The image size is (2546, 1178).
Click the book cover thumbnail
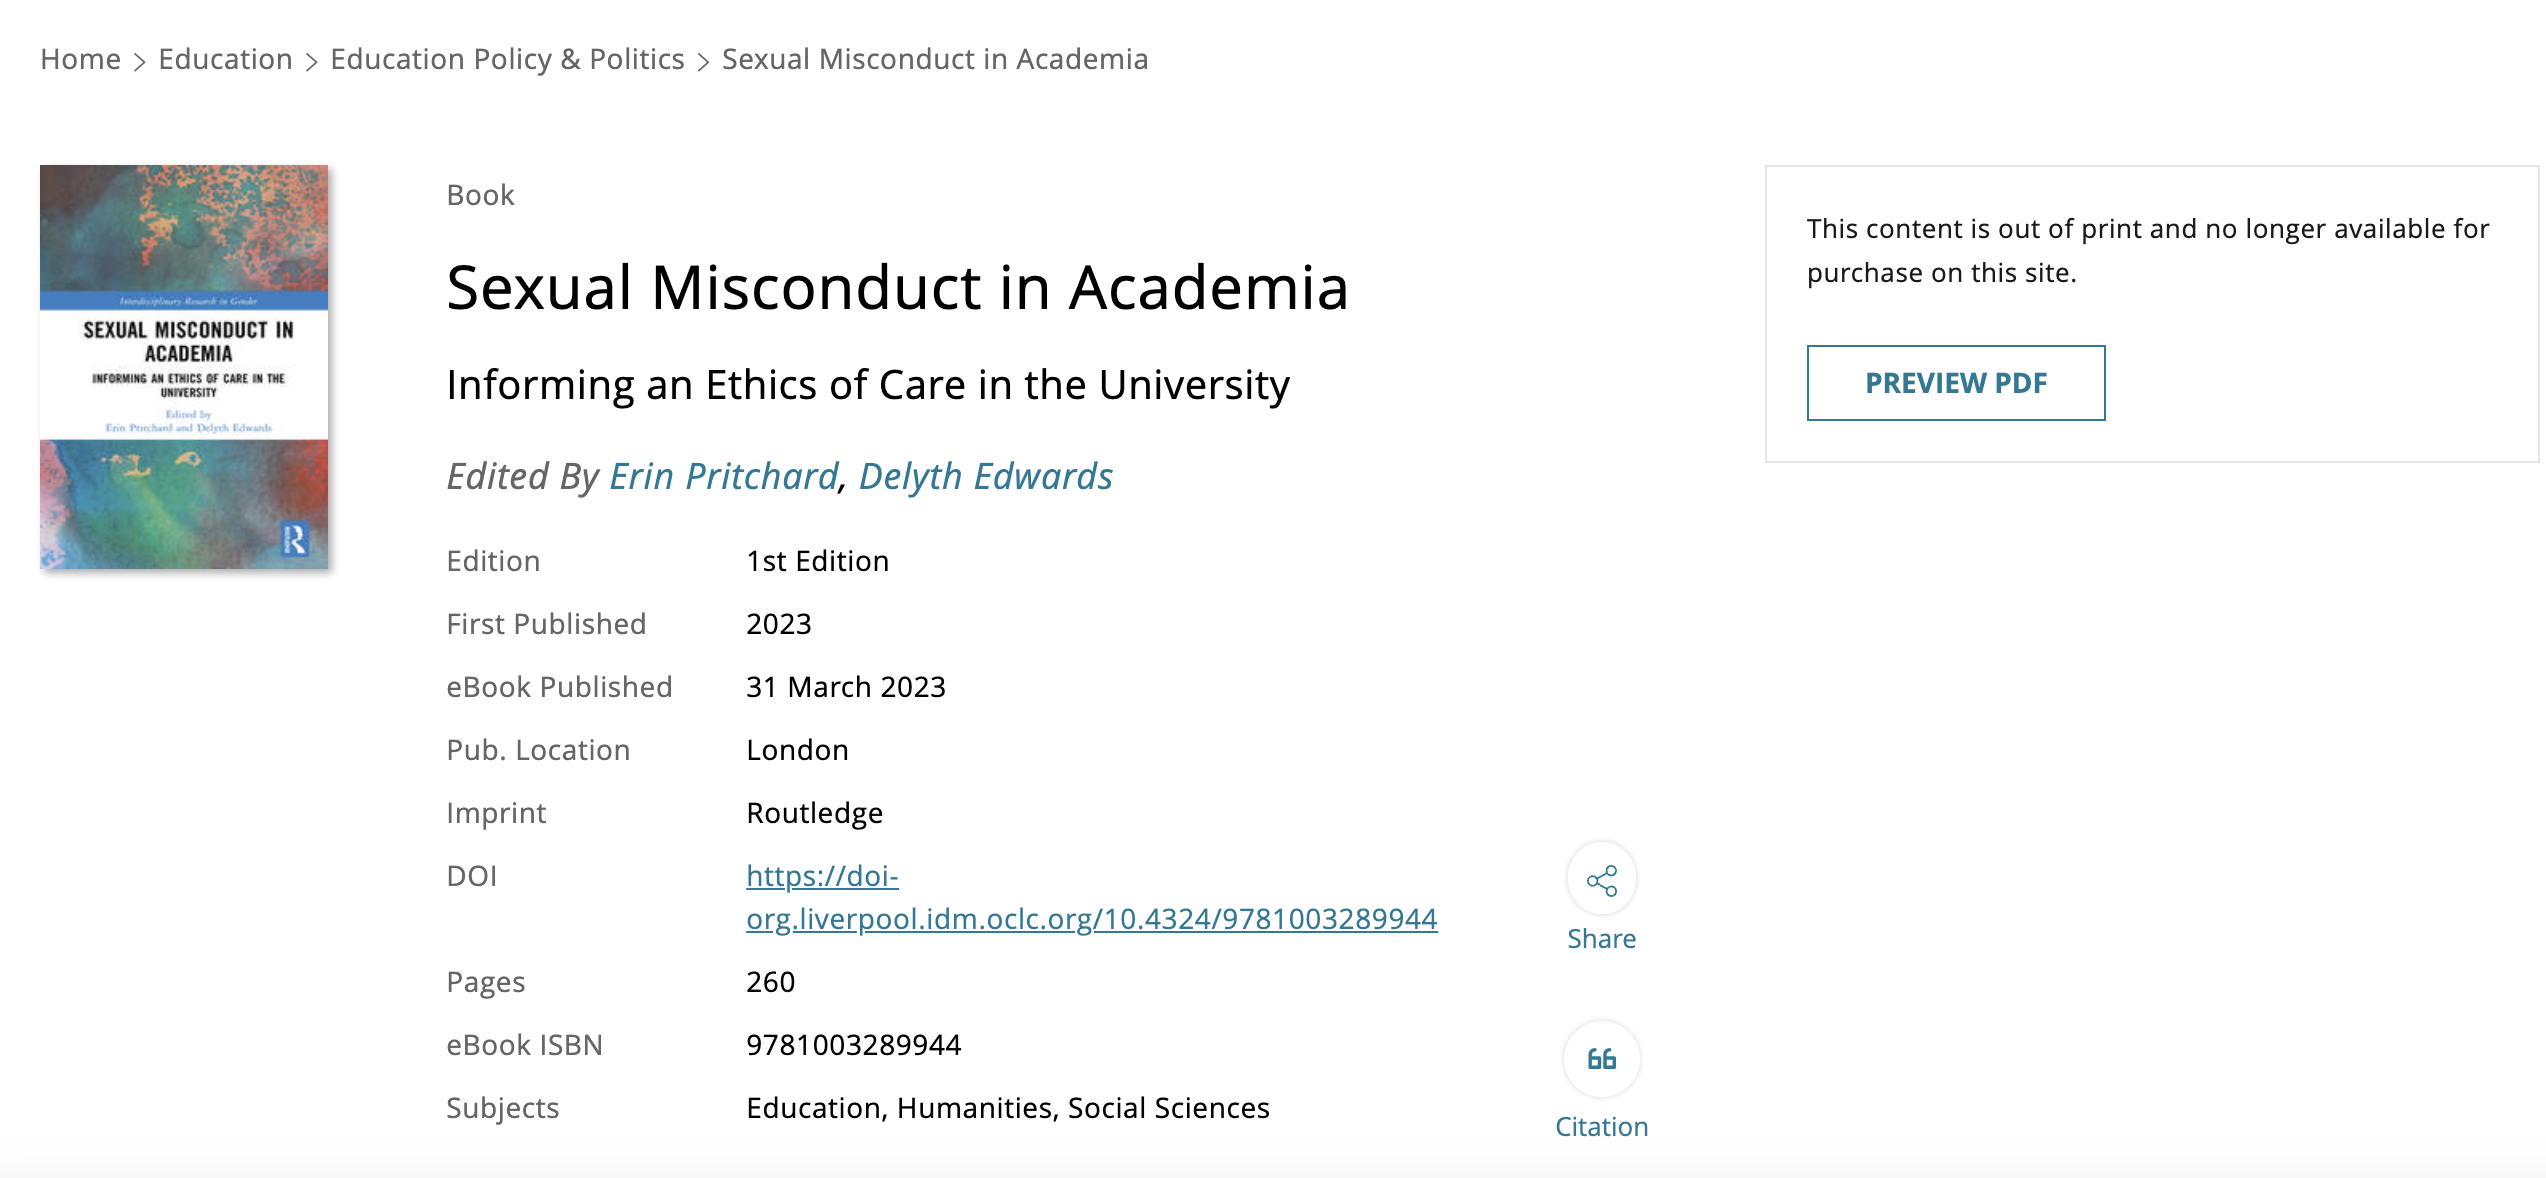tap(184, 366)
